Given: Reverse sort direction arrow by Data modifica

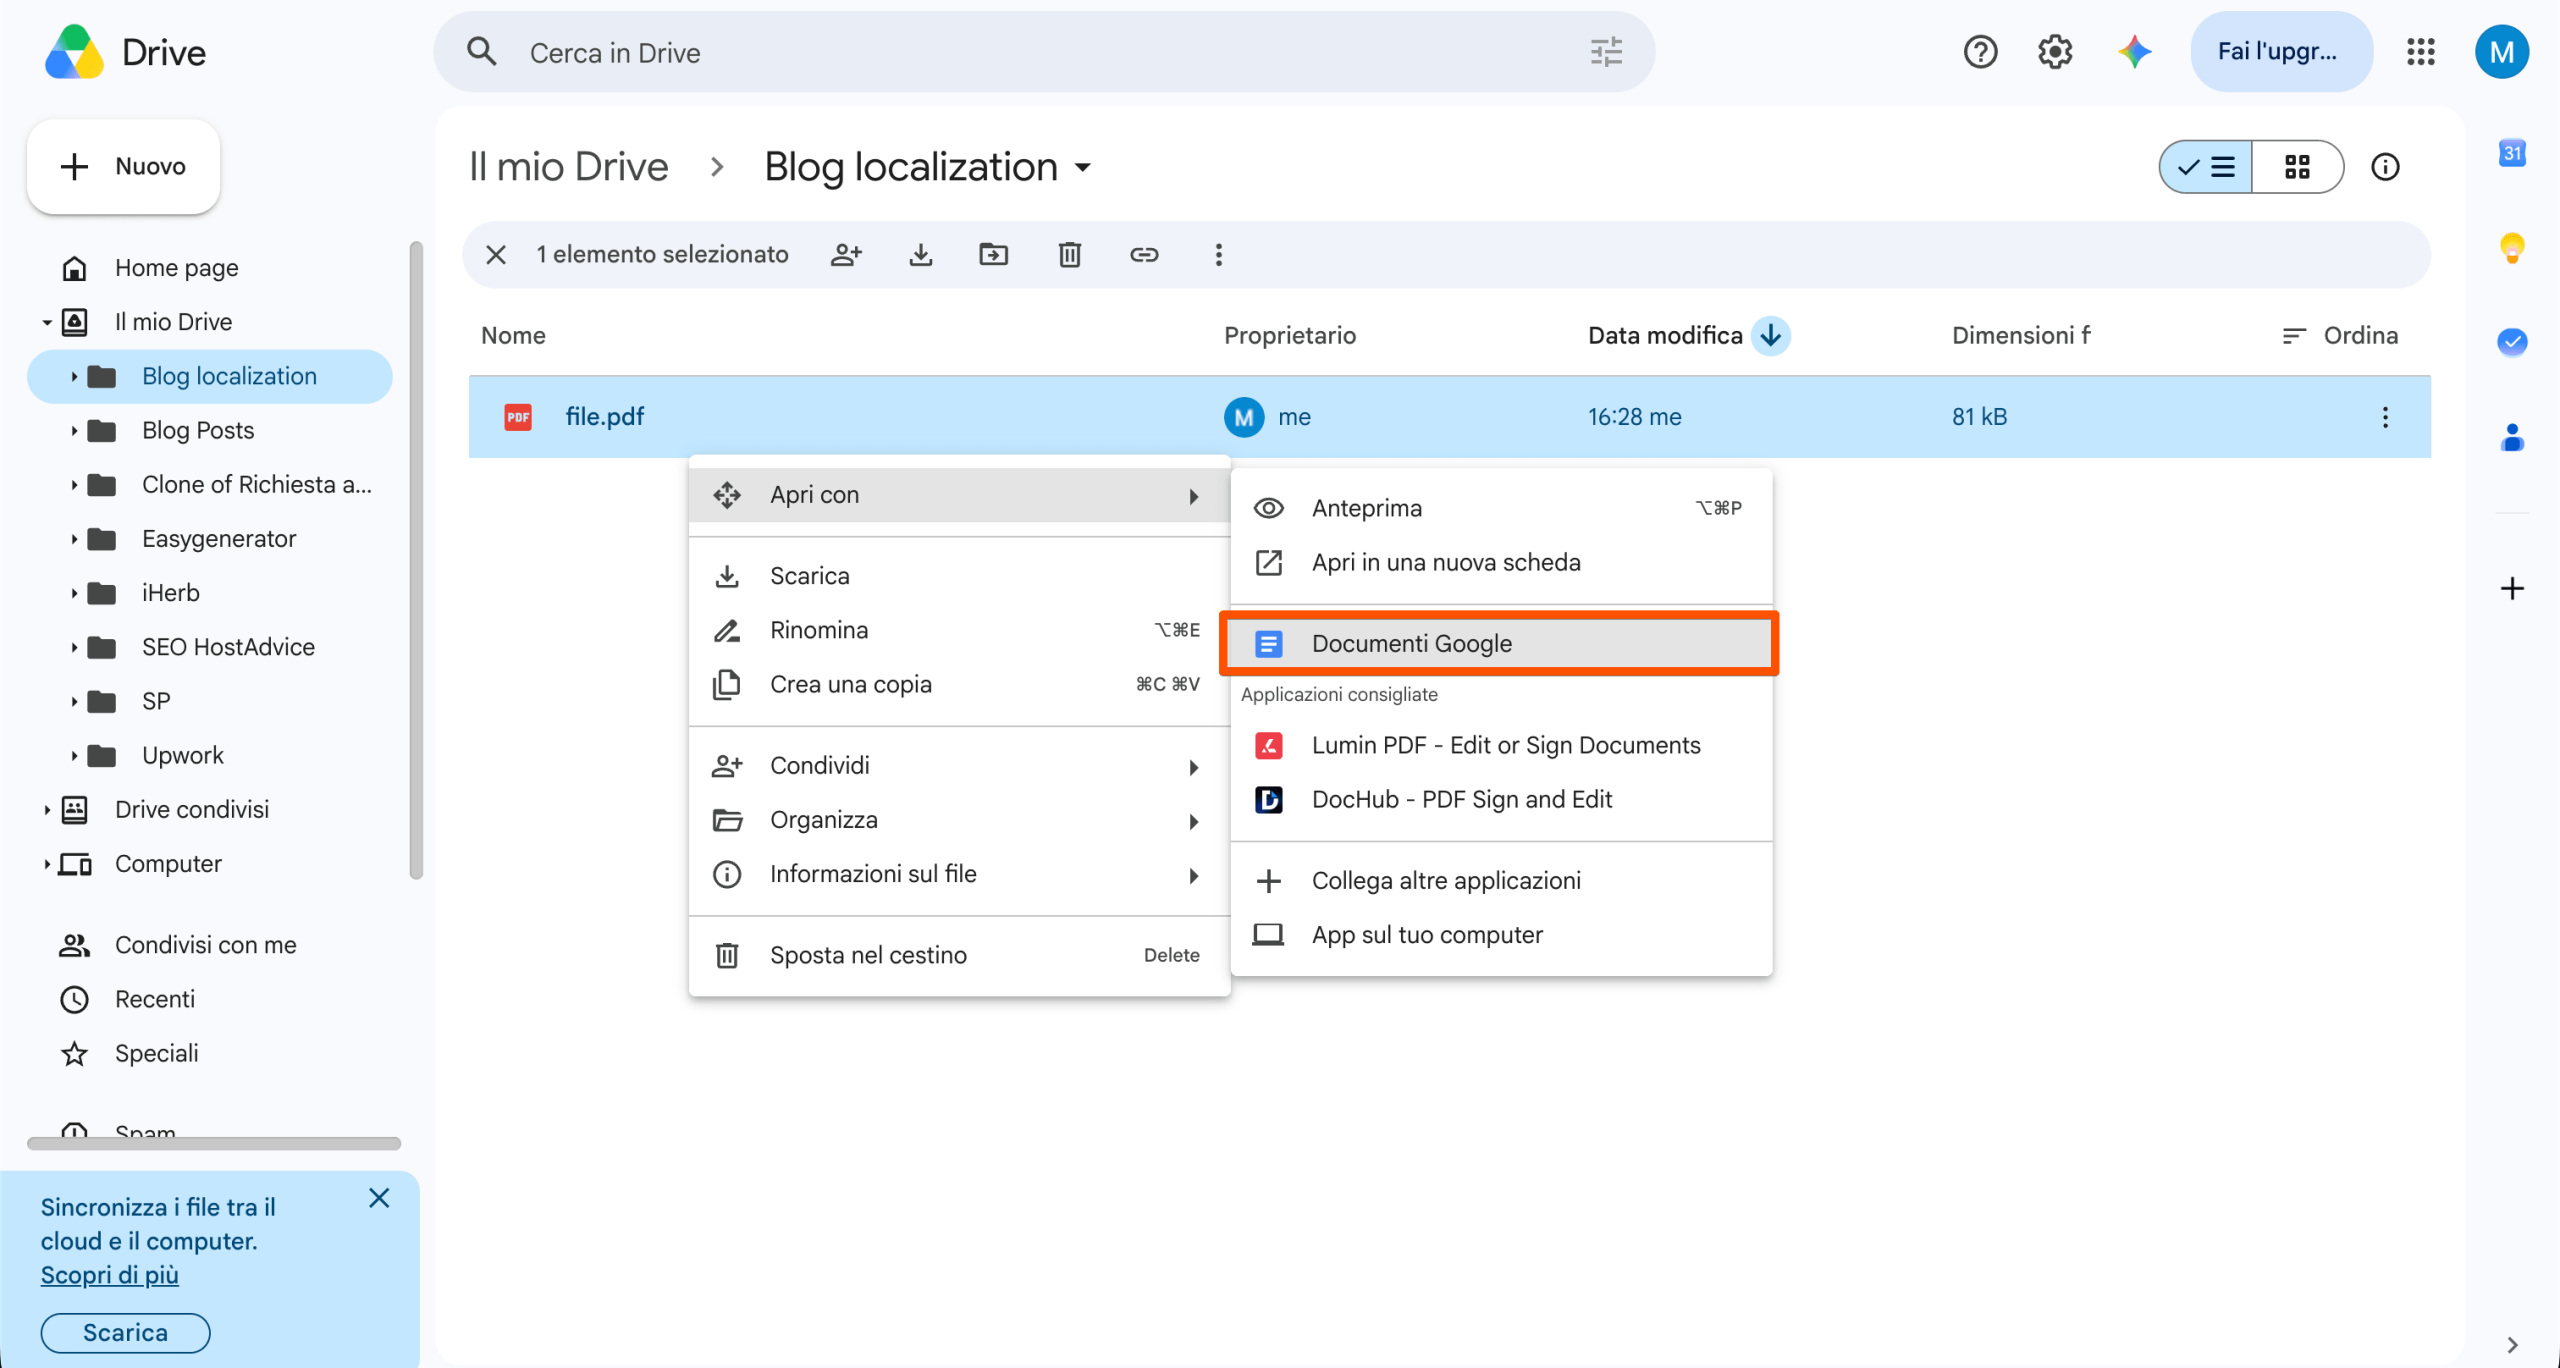Looking at the screenshot, I should (1771, 336).
